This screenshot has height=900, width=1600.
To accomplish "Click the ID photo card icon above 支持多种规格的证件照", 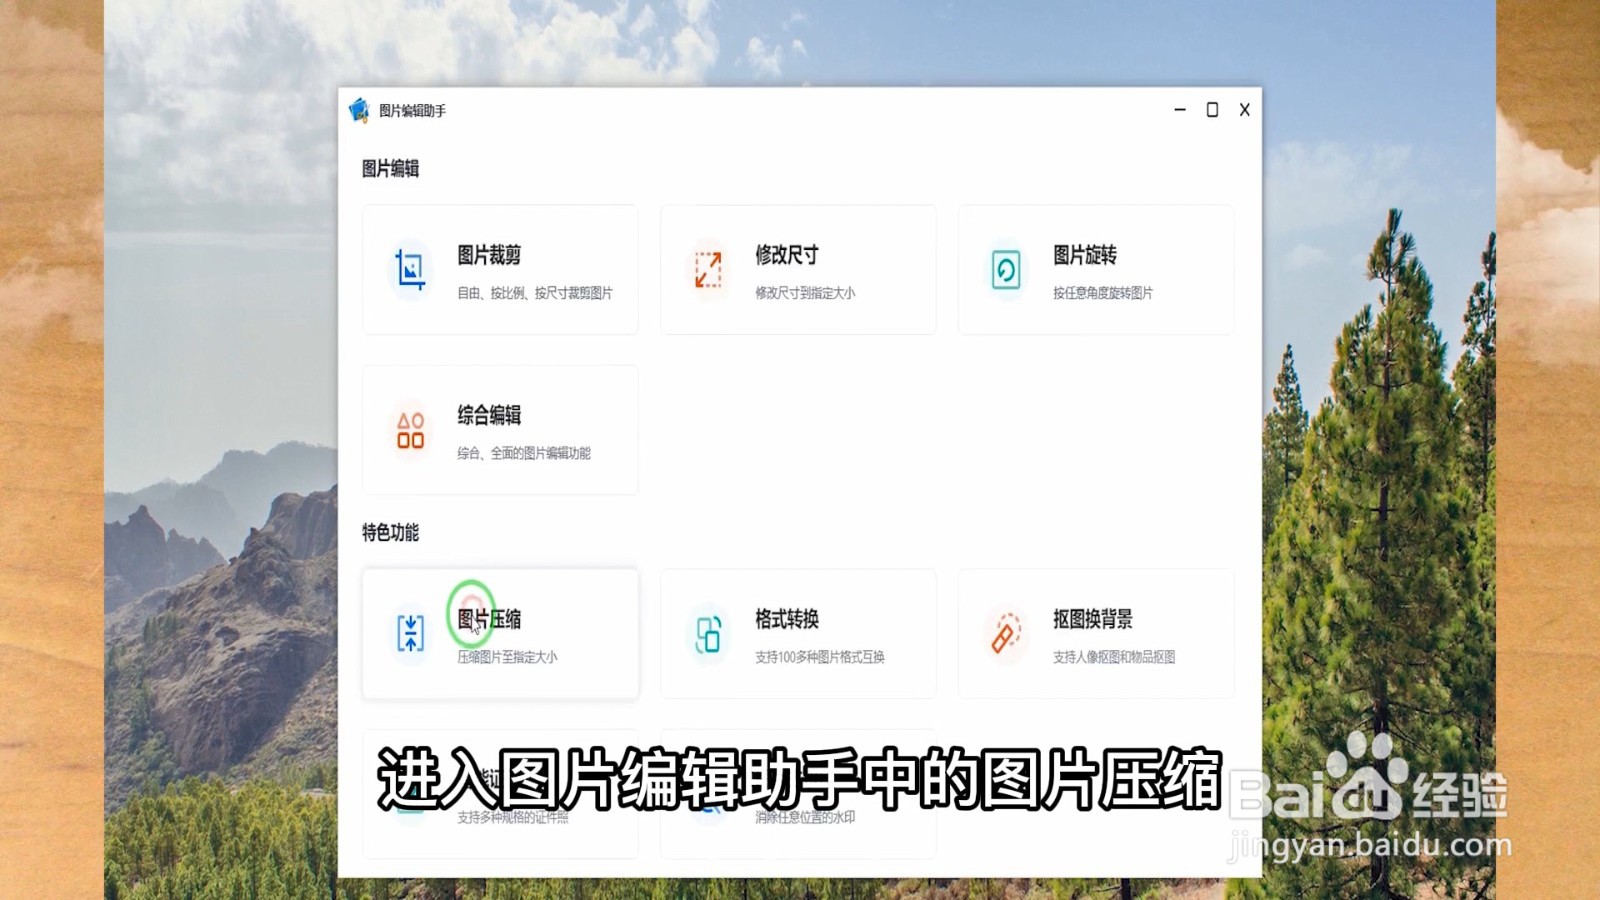I will (x=410, y=795).
